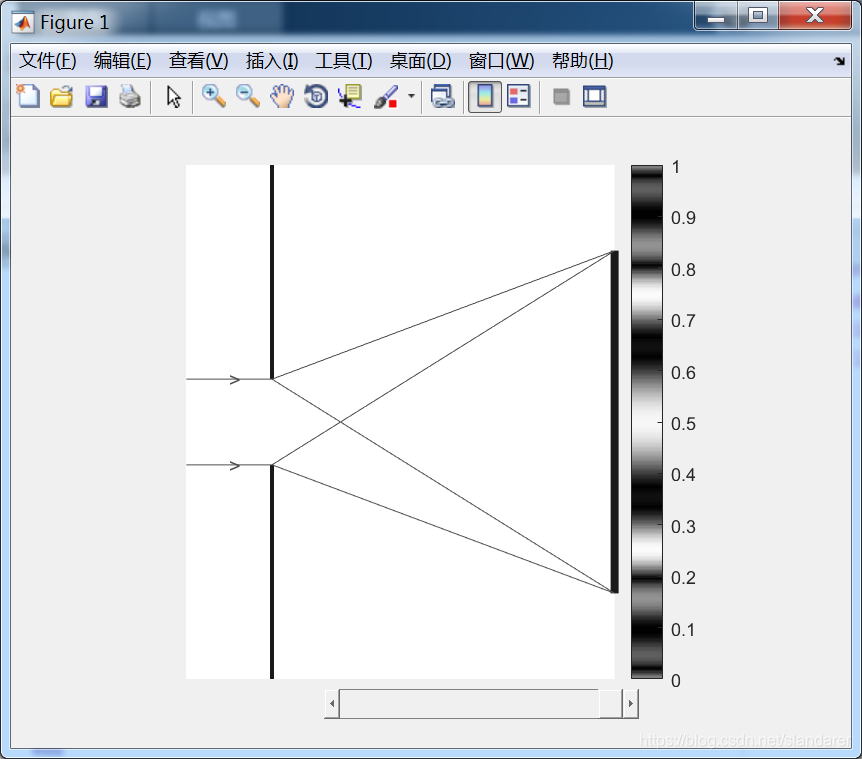Minimize the Figure 1 window
Viewport: 862px width, 759px height.
715,16
